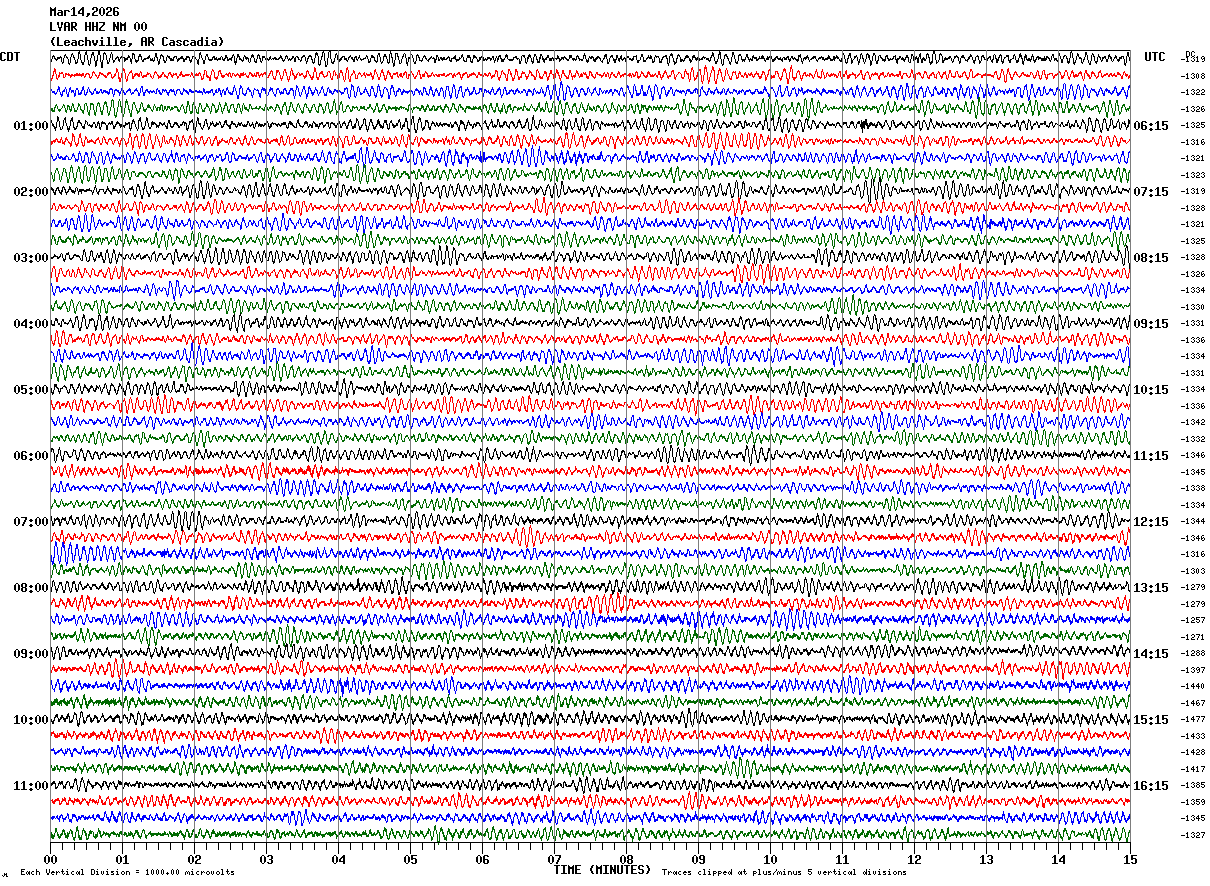The height and width of the screenshot is (886, 1210).
Task: Click the 15:15 UTC time label
Action: pos(1151,720)
